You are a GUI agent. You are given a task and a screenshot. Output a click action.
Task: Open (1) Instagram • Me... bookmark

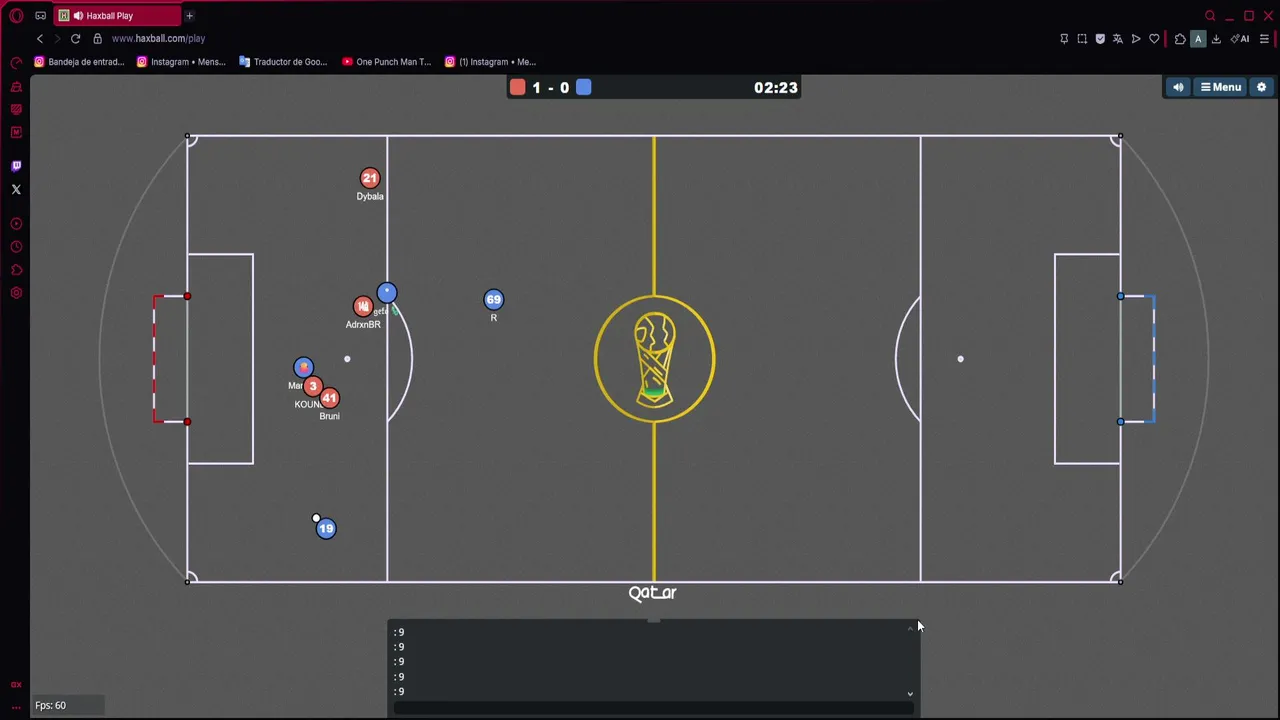[490, 62]
